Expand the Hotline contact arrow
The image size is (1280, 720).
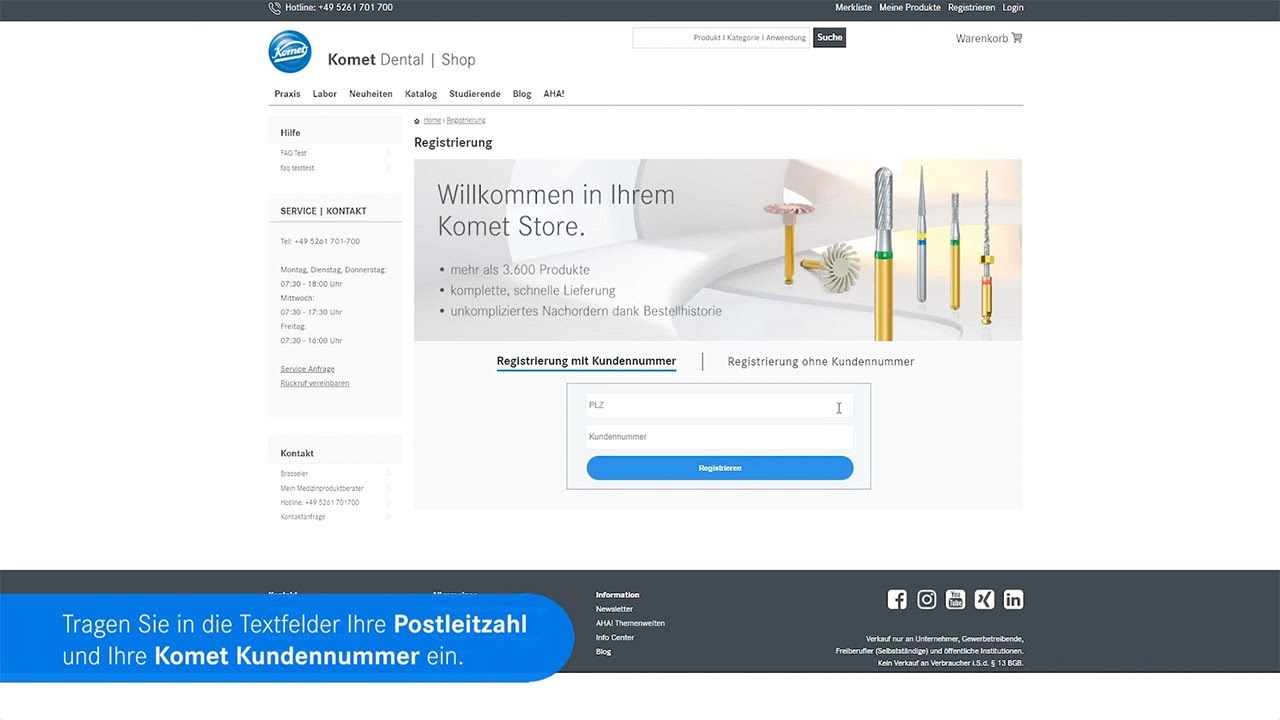(388, 502)
